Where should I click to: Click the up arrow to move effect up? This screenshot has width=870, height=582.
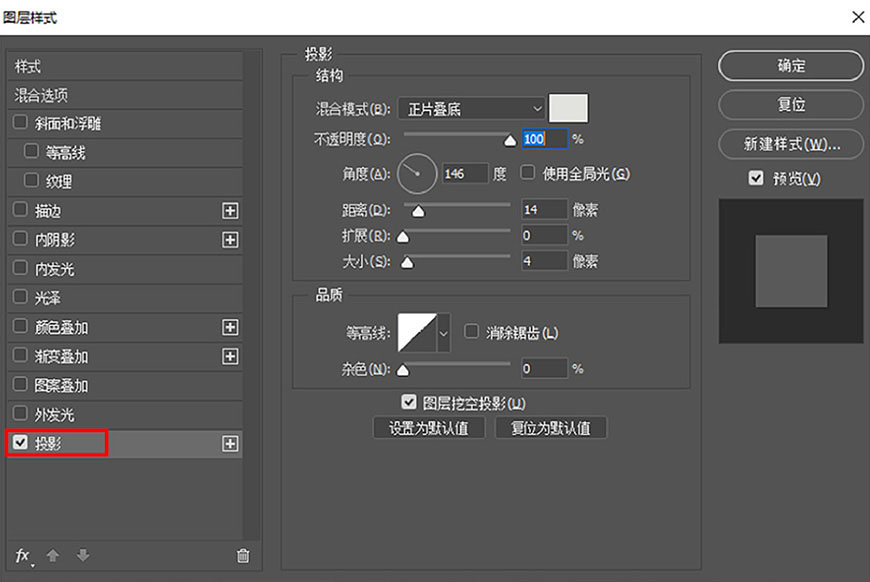pyautogui.click(x=51, y=556)
